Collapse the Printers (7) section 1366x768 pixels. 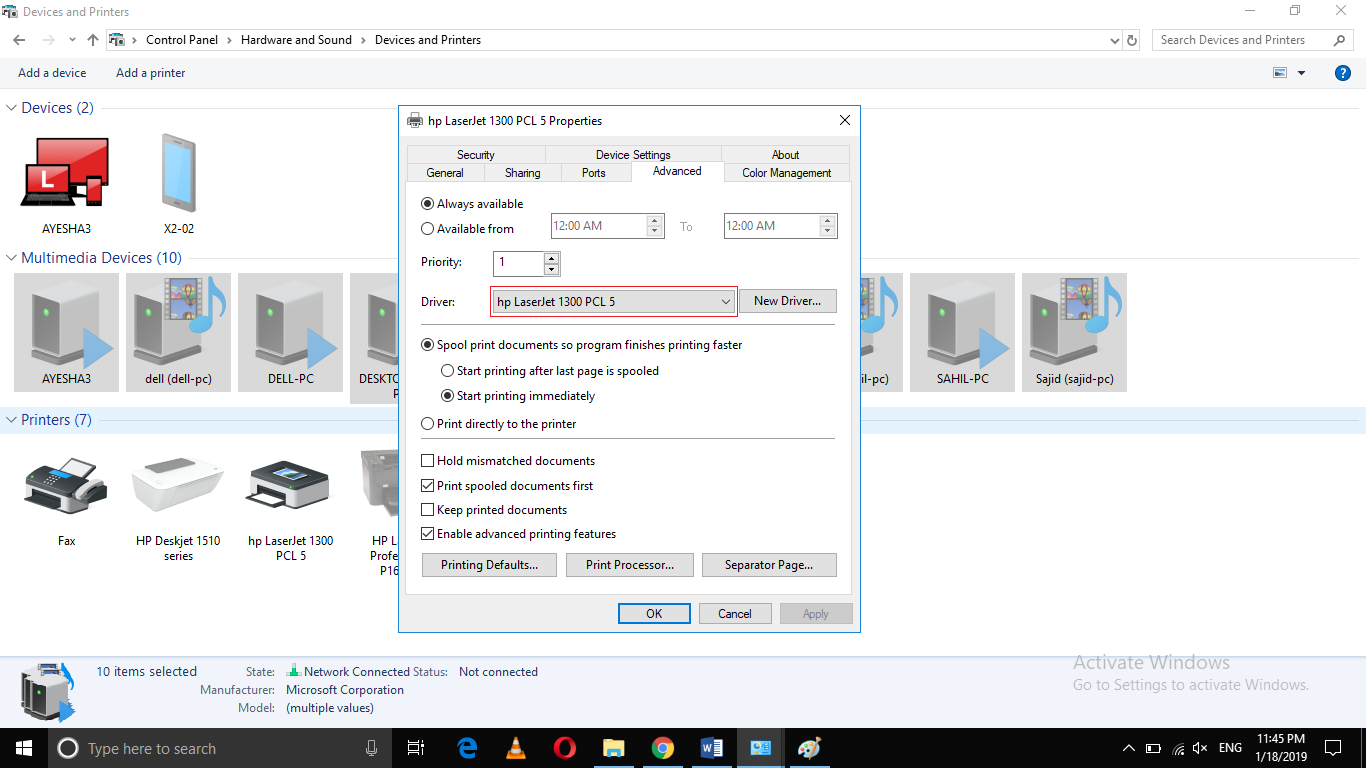(10, 419)
